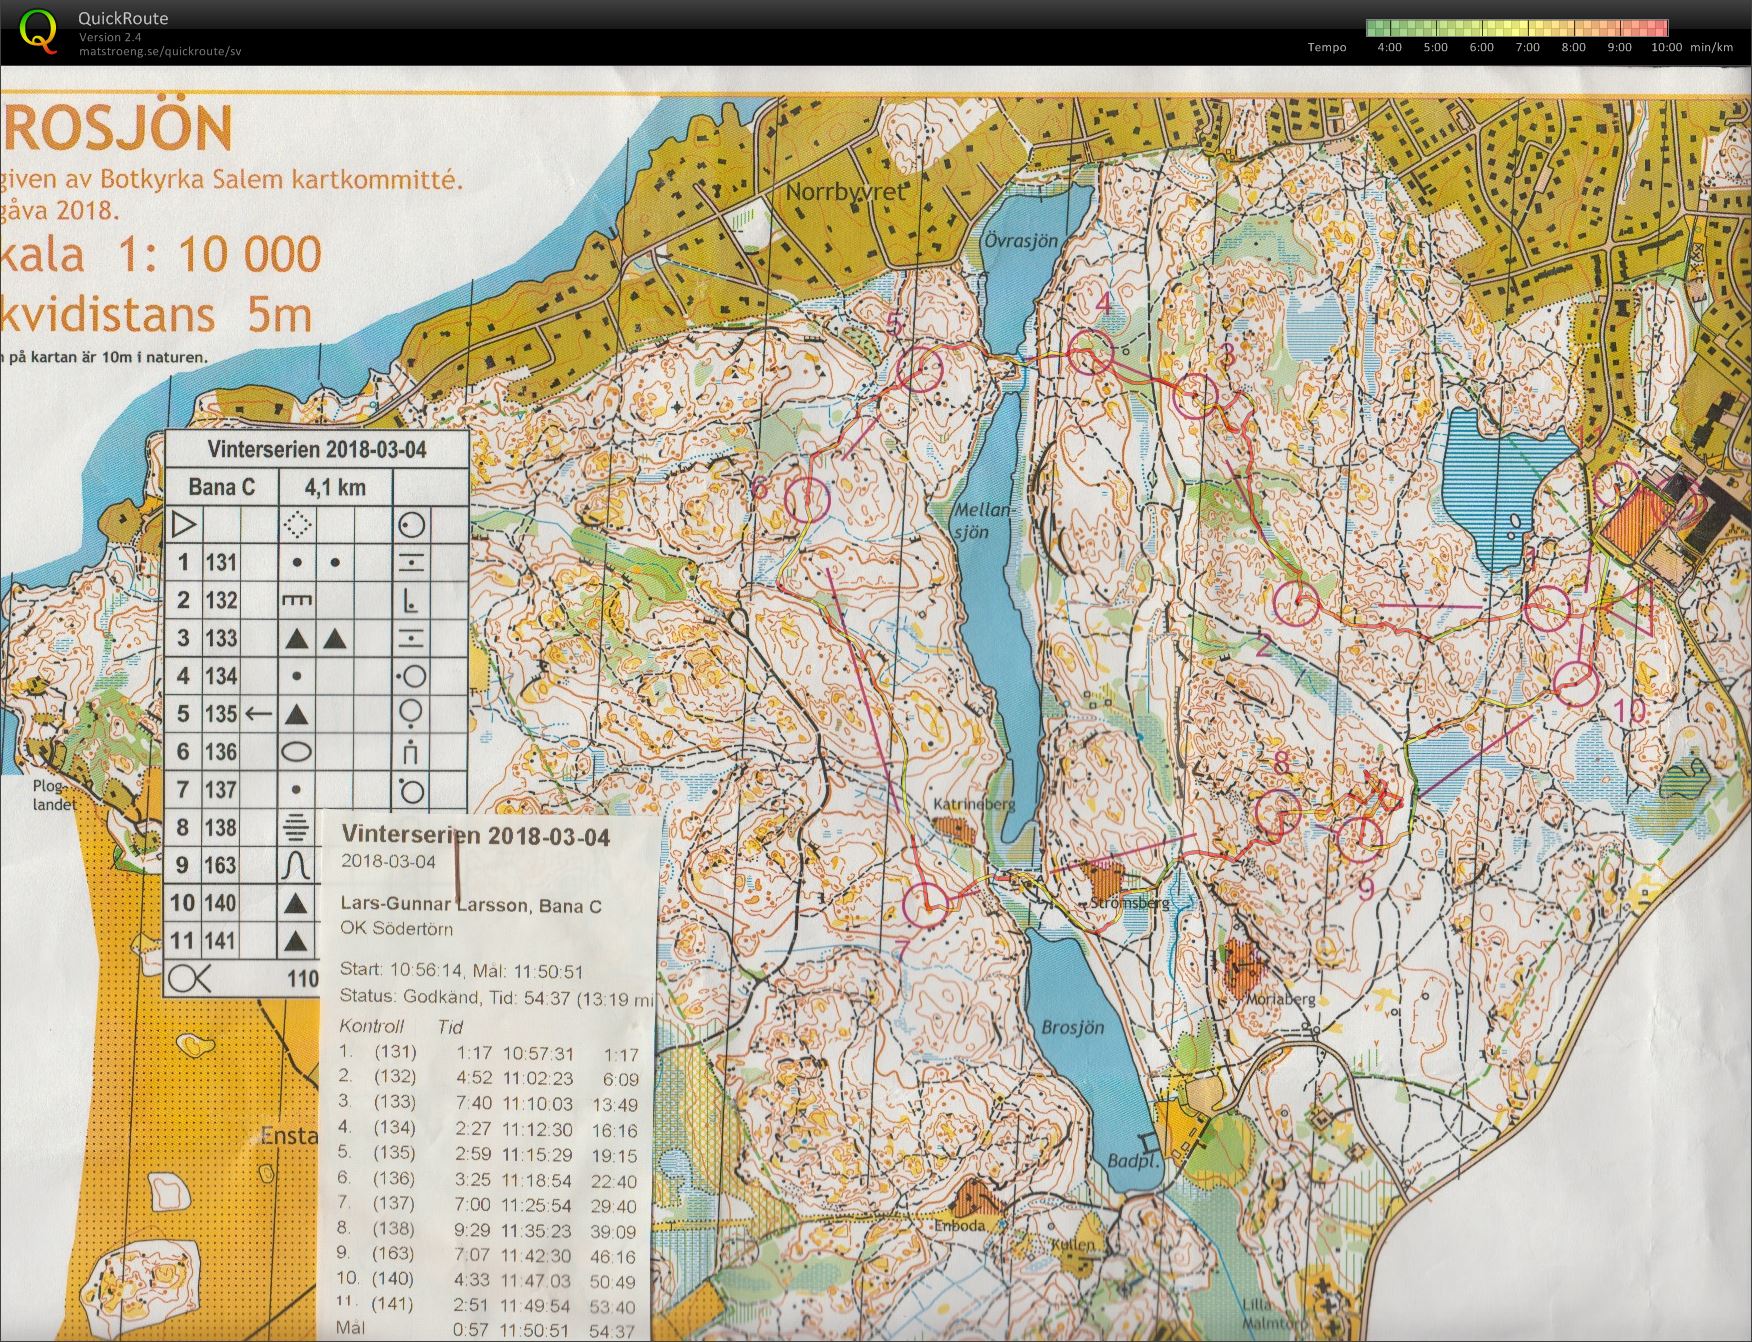Click the Tempo color gradient scale
The image size is (1752, 1342).
[1517, 28]
